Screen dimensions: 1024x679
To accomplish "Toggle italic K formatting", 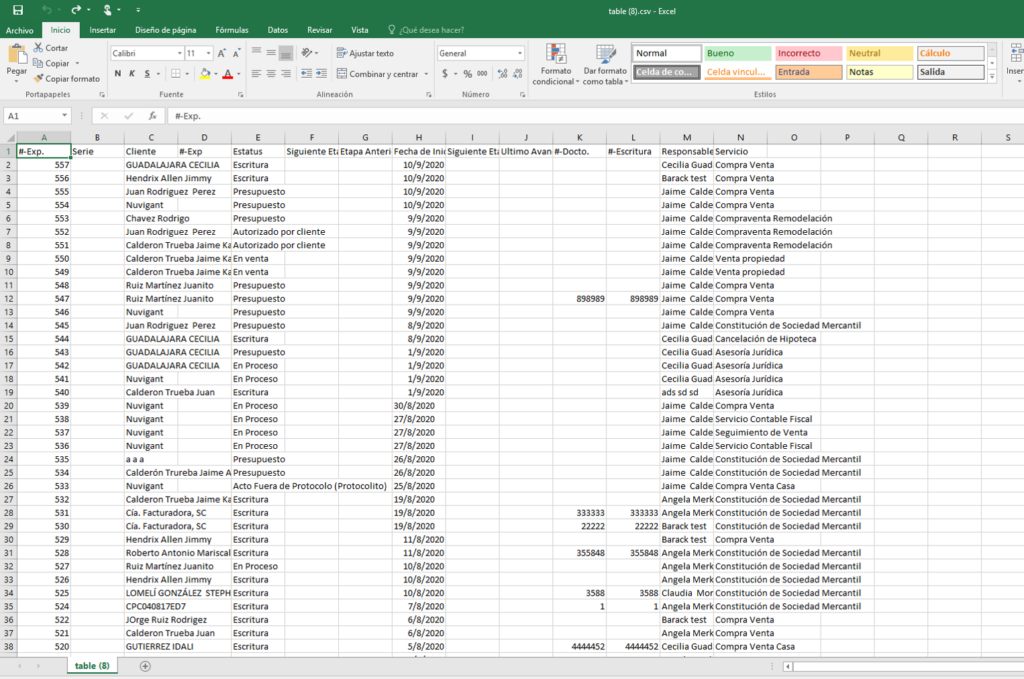I will click(x=132, y=74).
